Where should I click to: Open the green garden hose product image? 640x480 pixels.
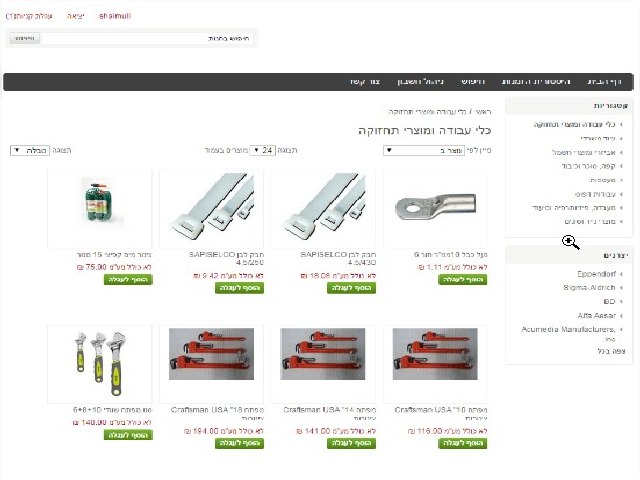click(x=99, y=207)
